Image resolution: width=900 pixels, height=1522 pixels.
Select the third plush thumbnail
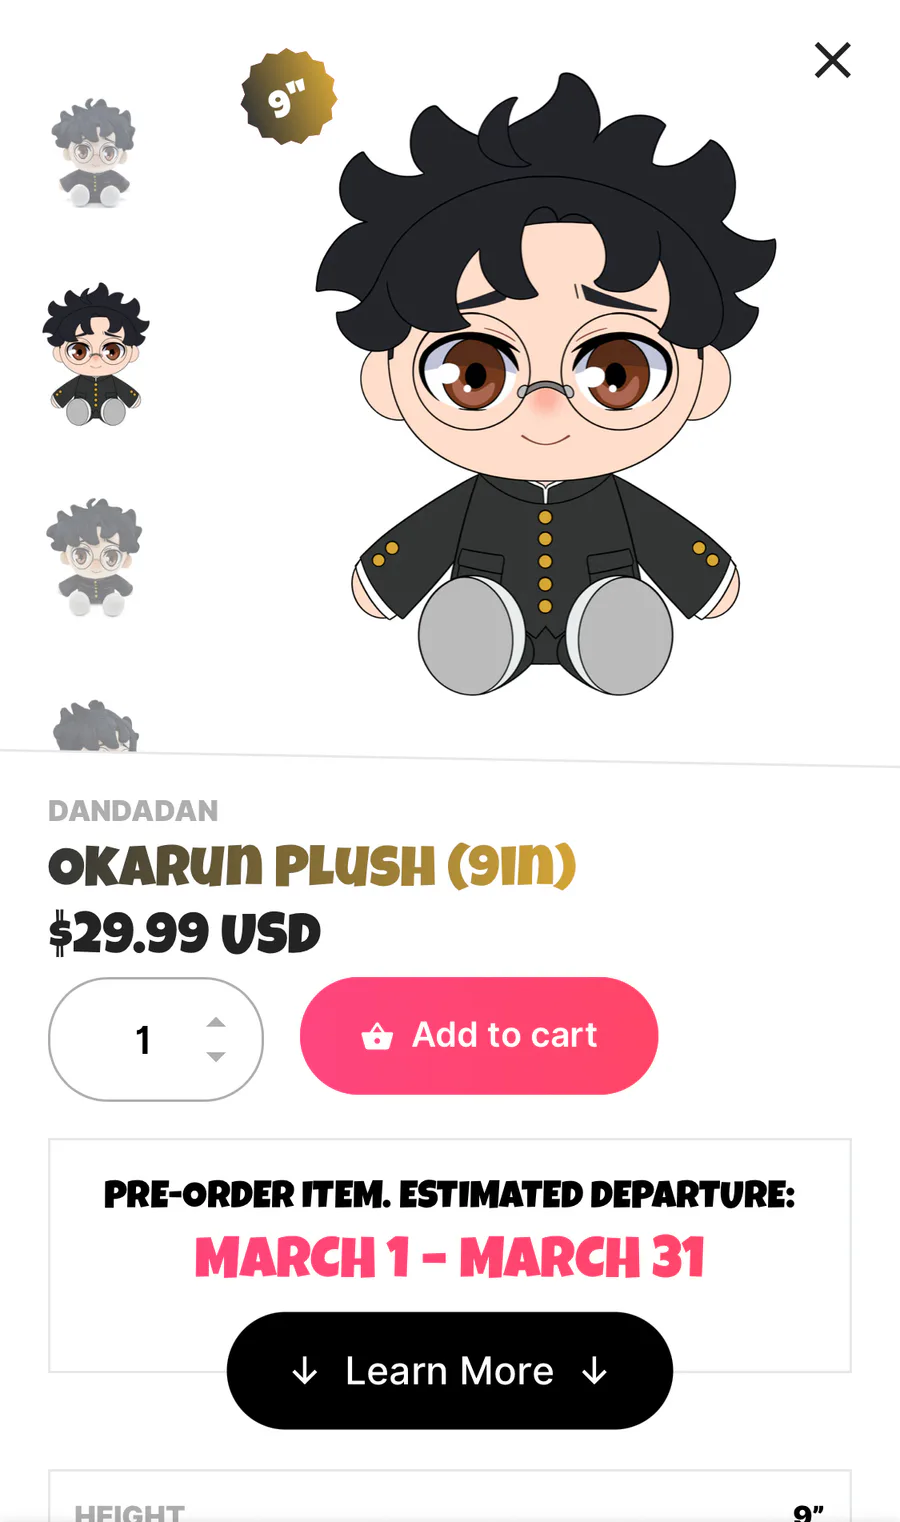[95, 557]
